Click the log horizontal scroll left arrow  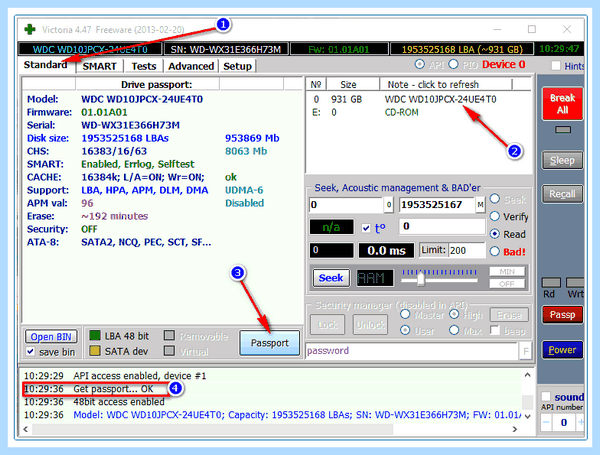point(26,429)
